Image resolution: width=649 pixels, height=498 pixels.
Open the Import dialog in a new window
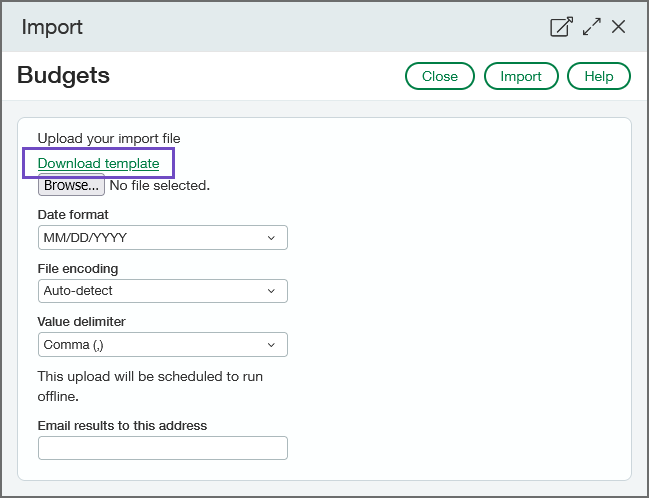[561, 27]
